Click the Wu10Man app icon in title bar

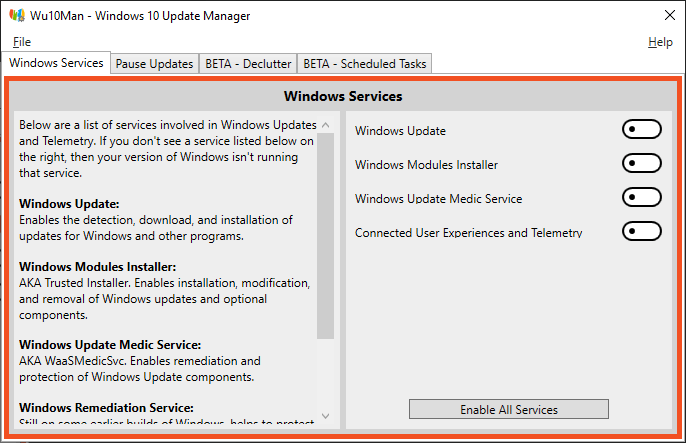(x=17, y=15)
